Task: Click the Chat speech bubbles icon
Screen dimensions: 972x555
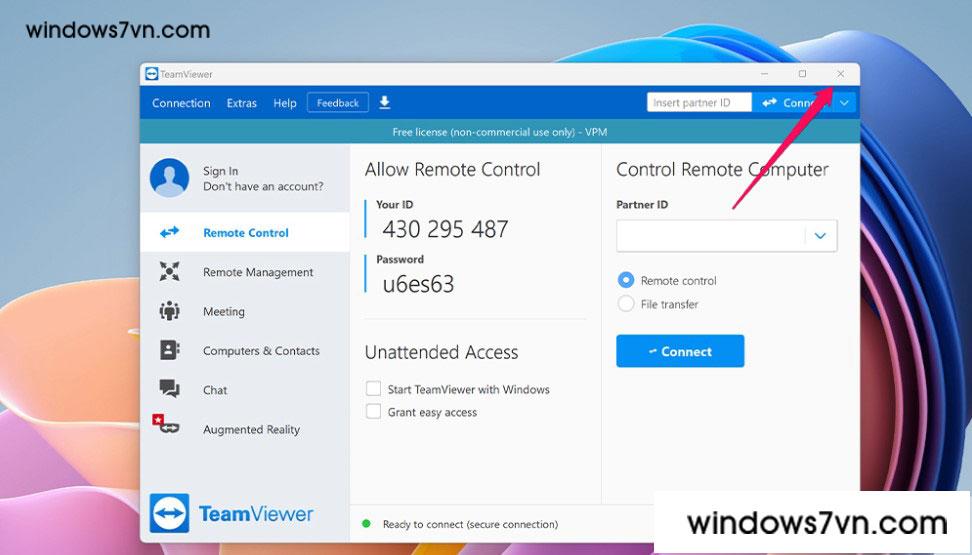Action: (x=169, y=389)
